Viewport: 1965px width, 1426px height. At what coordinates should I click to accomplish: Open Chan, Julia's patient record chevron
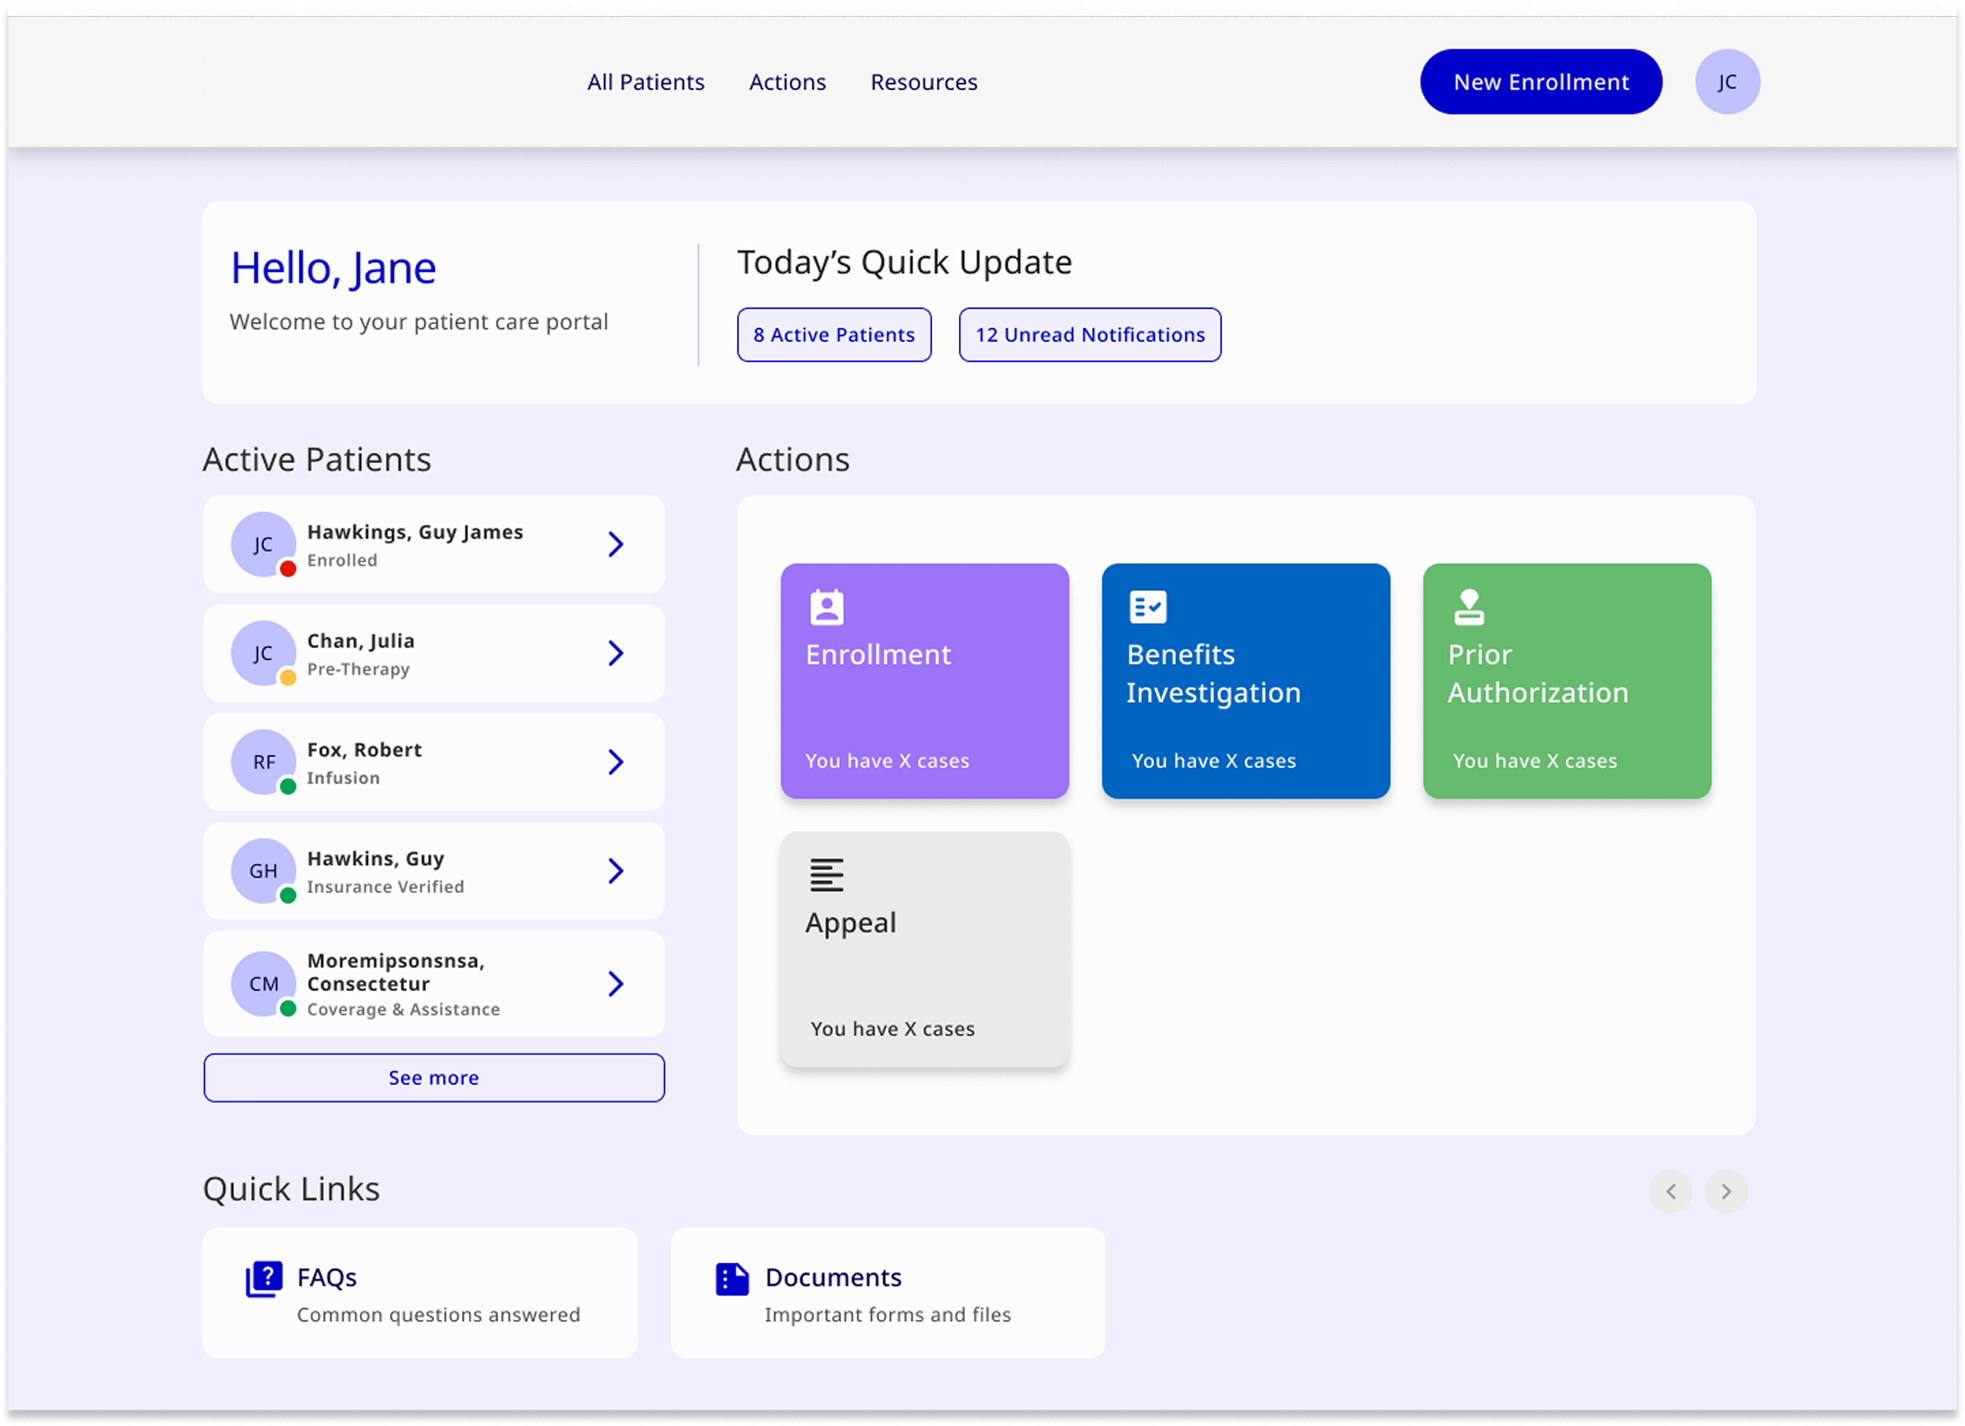[x=616, y=653]
